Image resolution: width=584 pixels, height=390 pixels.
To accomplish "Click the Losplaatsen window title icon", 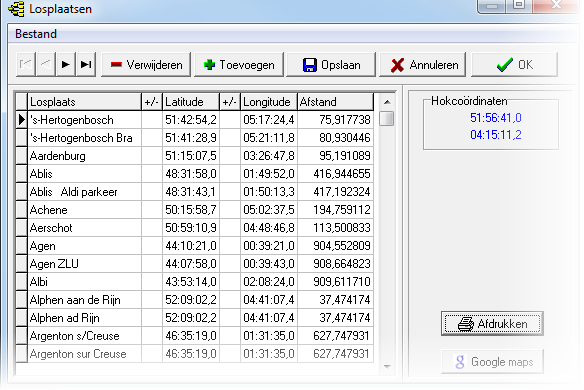I will (x=16, y=9).
